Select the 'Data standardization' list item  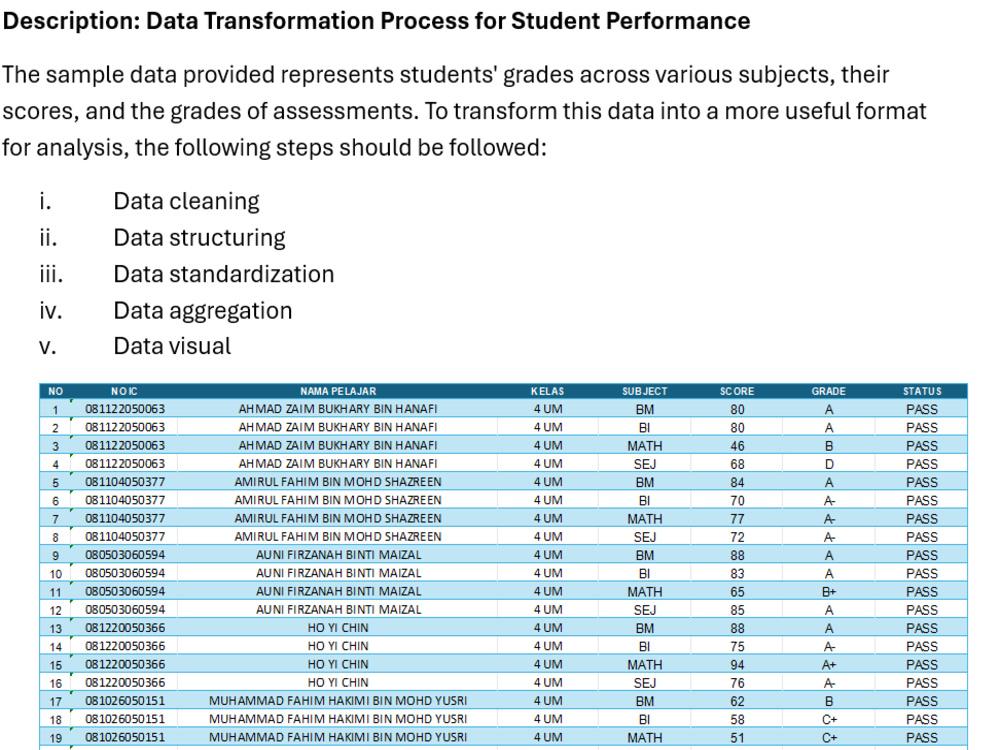pos(224,274)
